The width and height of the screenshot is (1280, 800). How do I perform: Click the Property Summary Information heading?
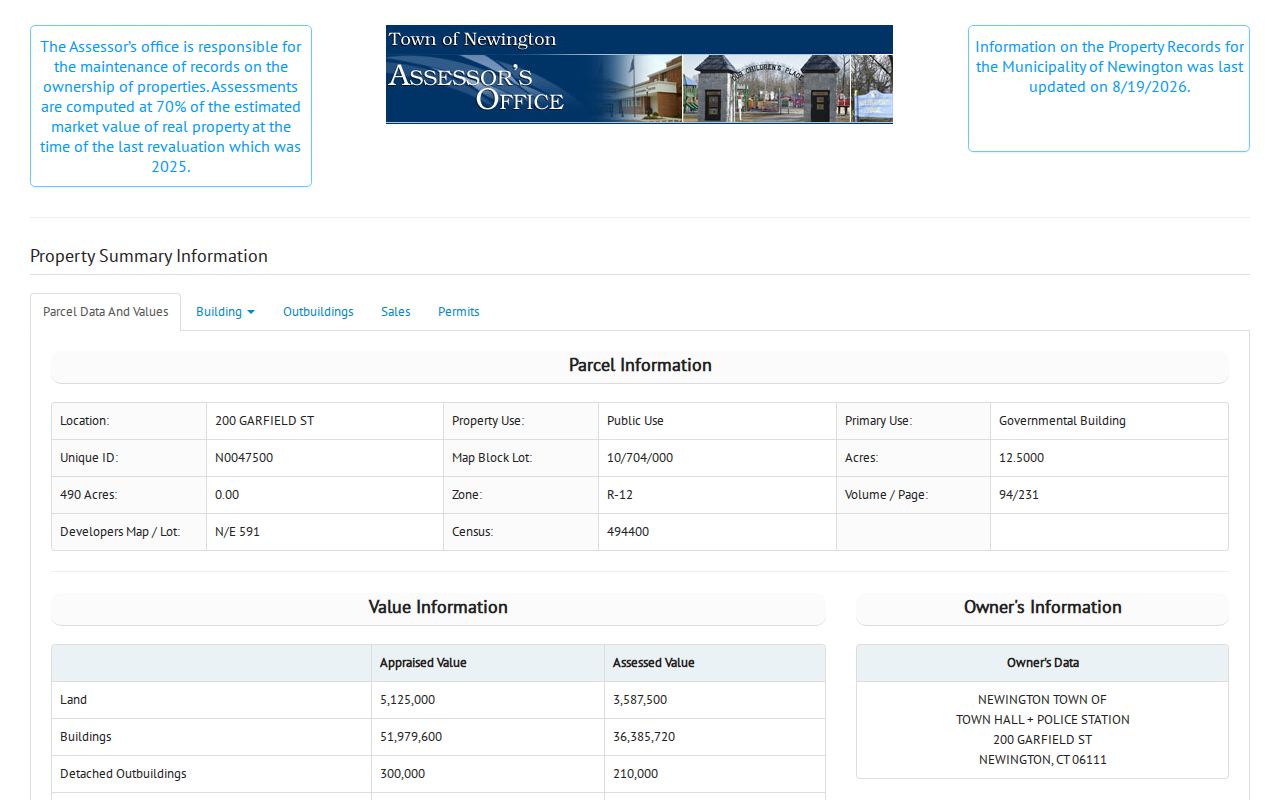coord(149,256)
